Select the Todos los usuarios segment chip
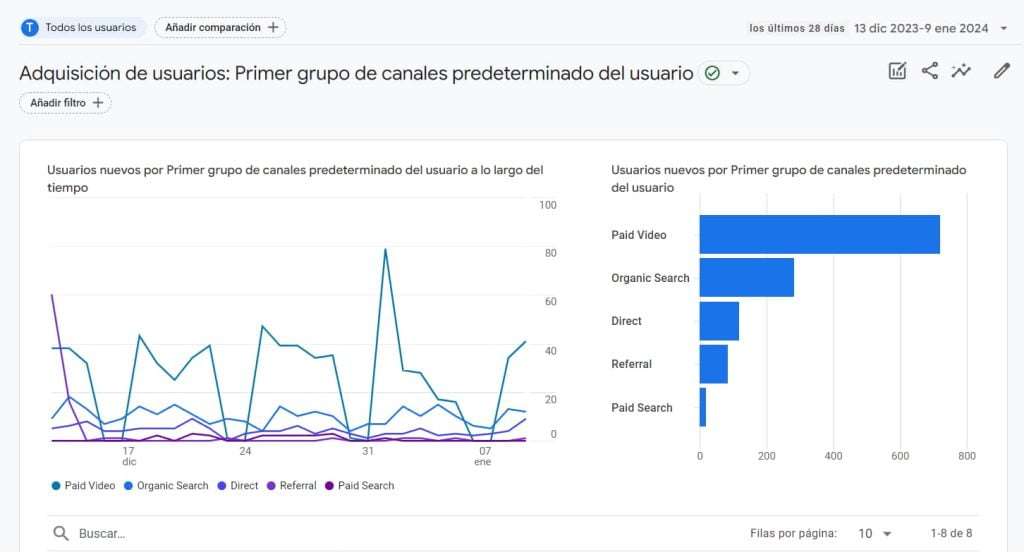This screenshot has height=552, width=1024. point(82,27)
